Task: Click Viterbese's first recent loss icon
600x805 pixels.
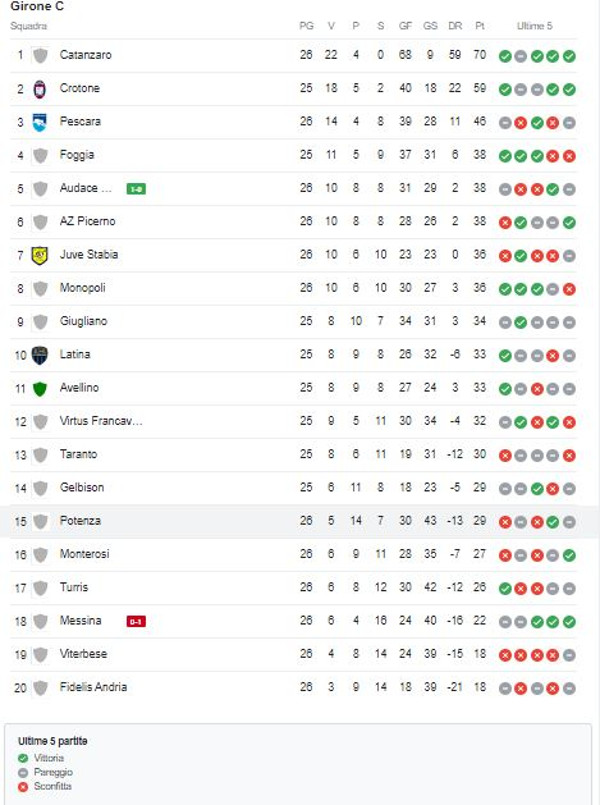Action: pos(505,655)
